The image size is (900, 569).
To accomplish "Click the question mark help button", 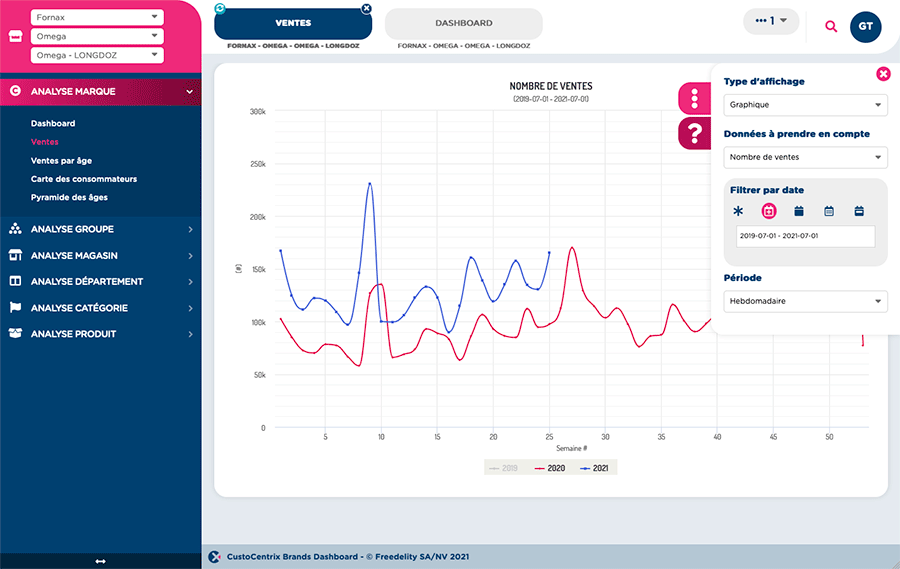I will tap(694, 133).
